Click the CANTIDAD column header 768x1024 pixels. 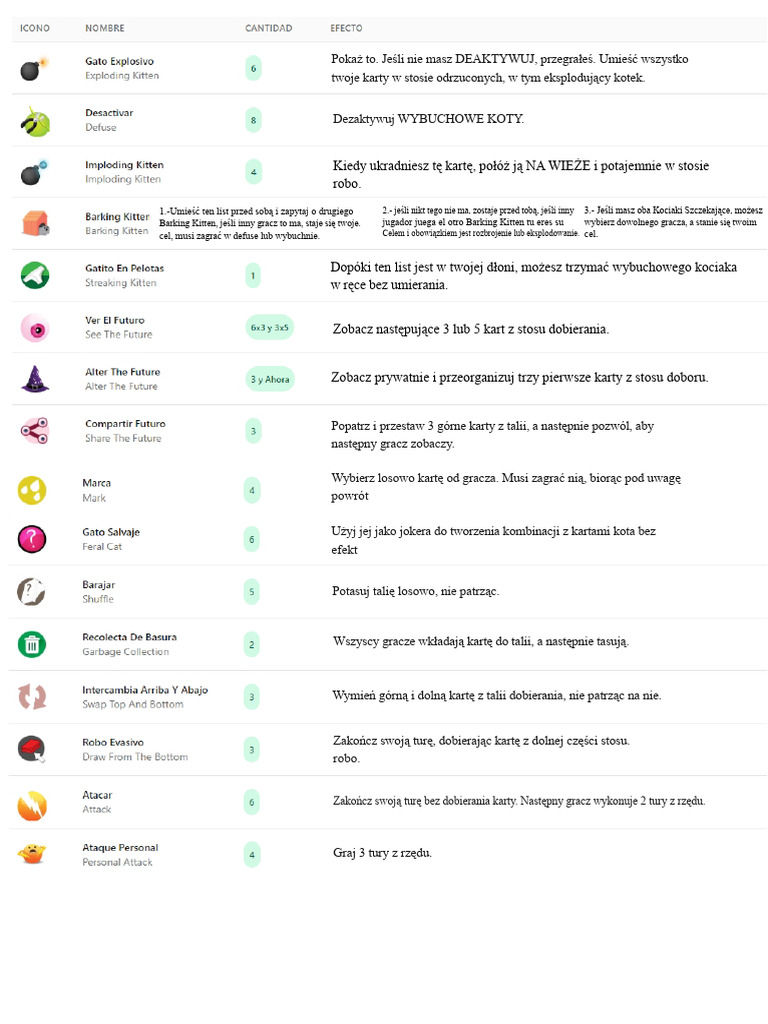(268, 28)
